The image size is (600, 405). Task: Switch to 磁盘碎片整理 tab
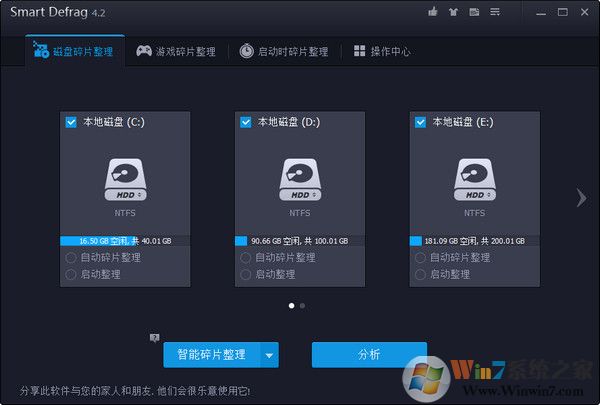point(75,51)
